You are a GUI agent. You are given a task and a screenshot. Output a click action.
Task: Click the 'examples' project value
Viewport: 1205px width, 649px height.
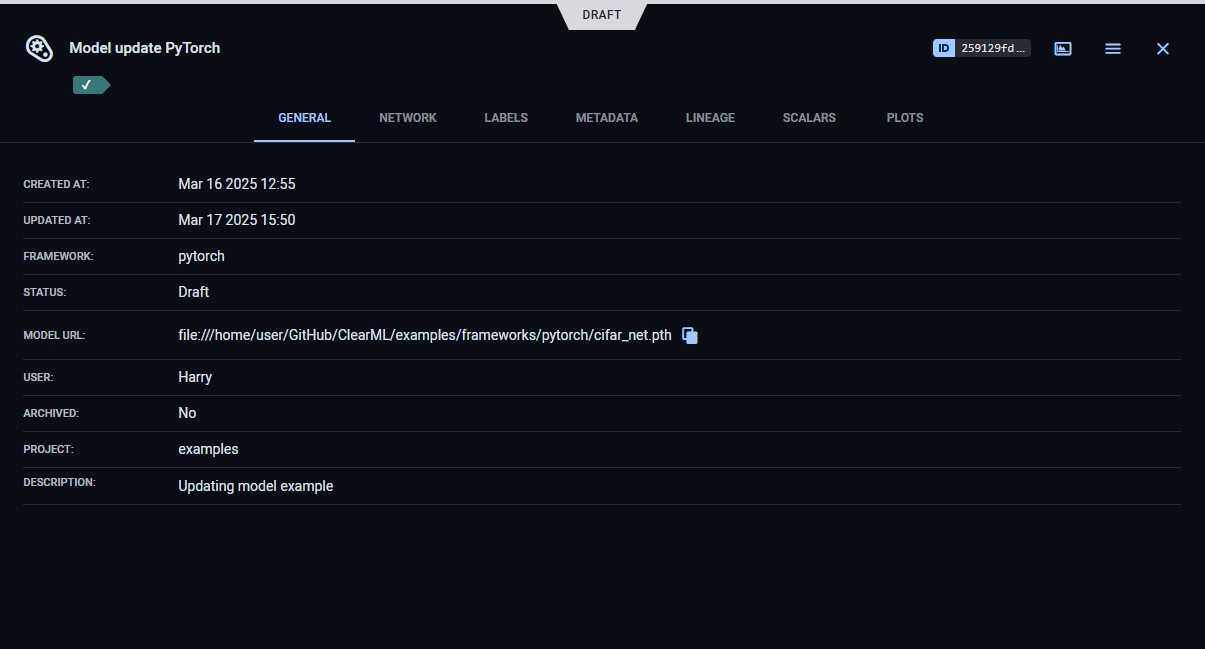point(208,449)
